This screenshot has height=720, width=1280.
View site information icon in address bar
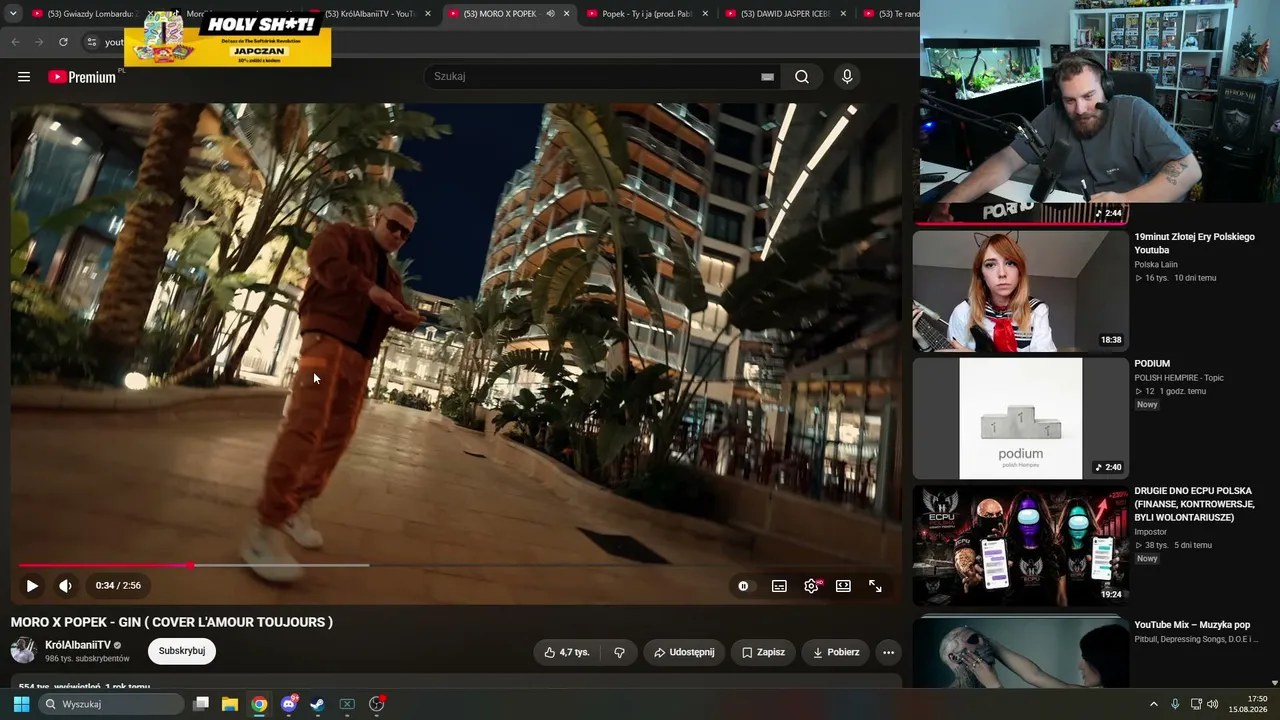coord(92,42)
